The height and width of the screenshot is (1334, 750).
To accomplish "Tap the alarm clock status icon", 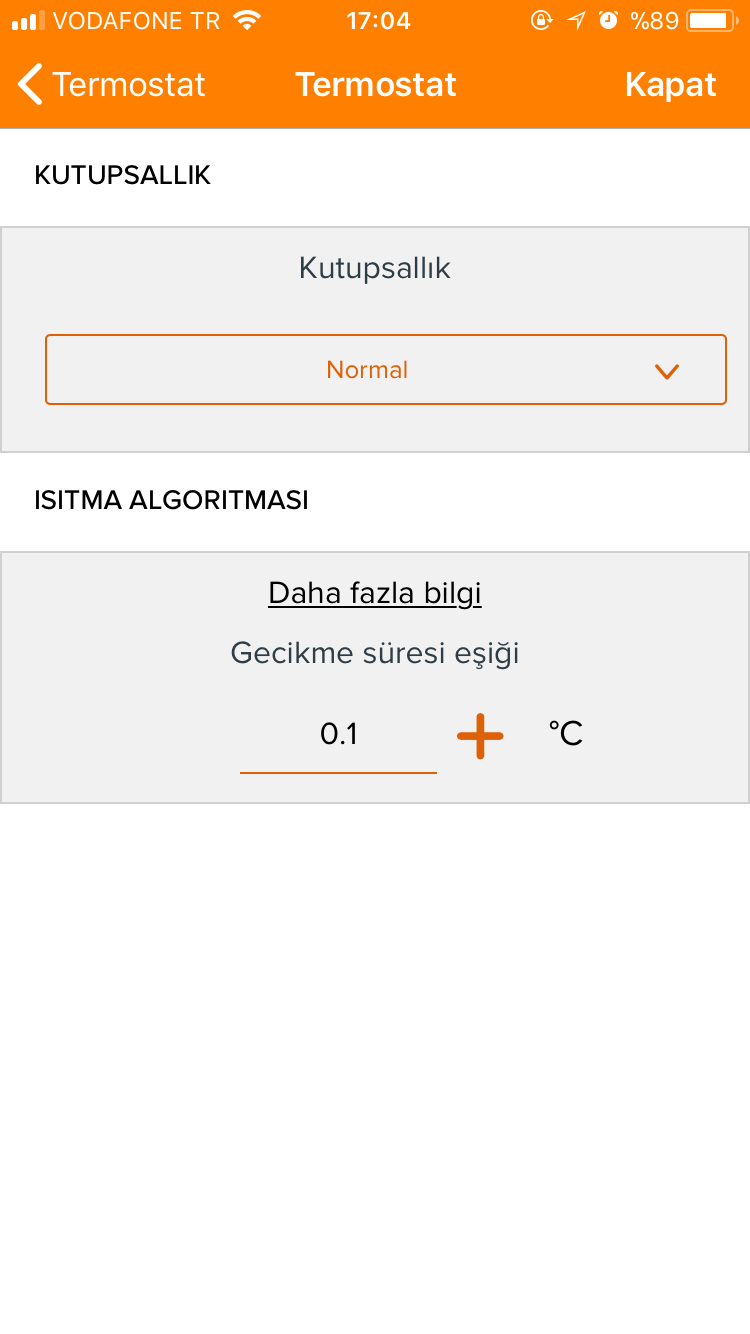I will click(609, 20).
